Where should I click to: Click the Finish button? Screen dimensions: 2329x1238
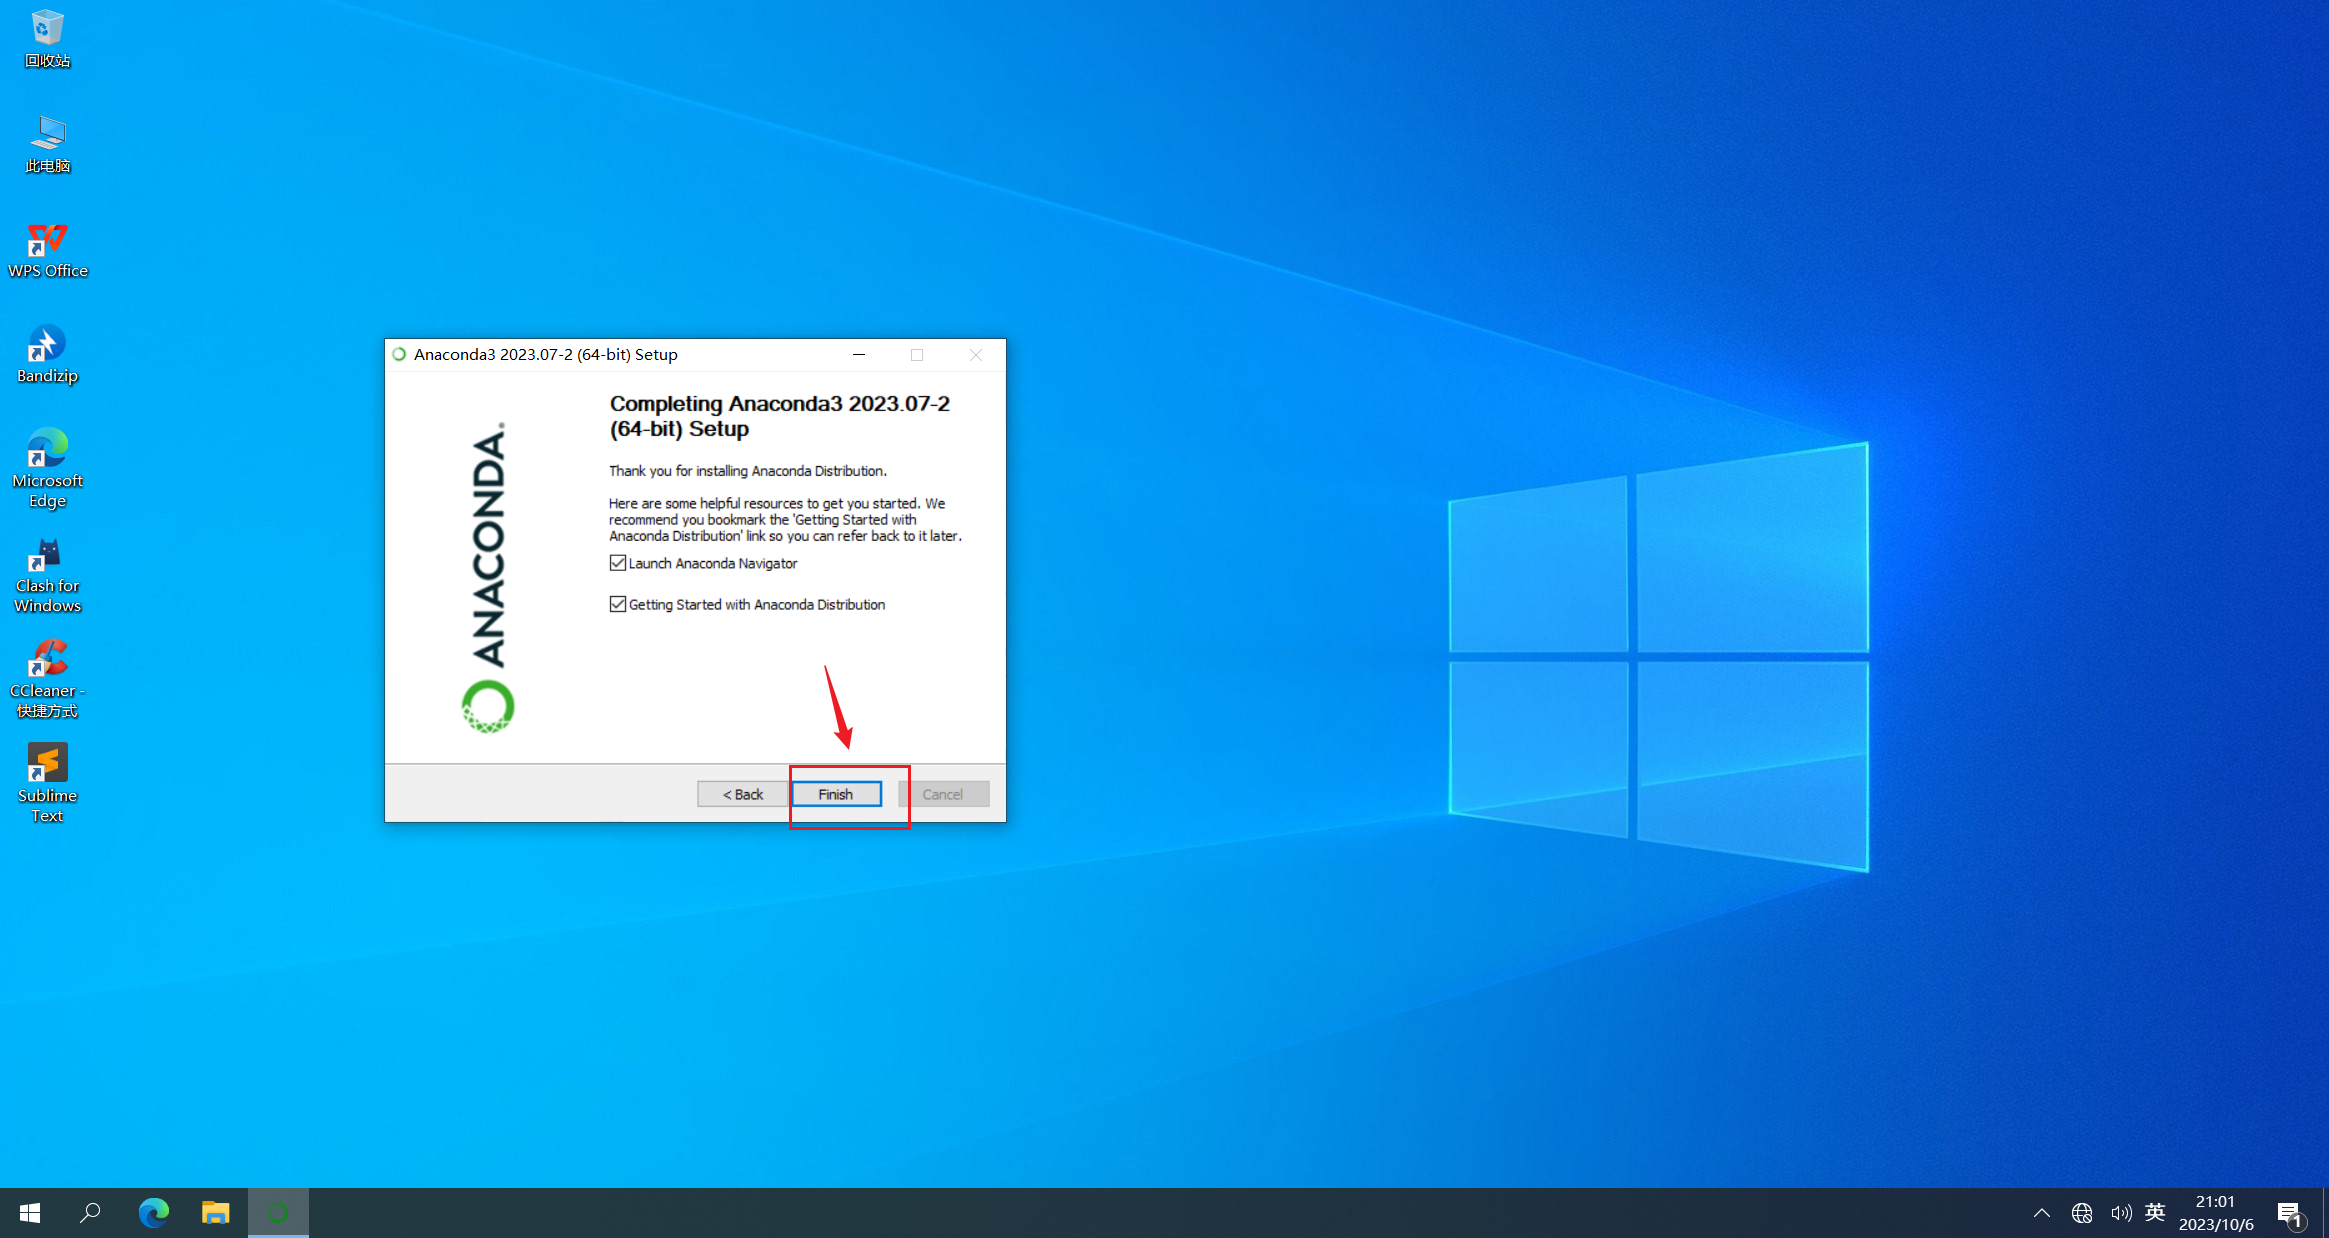(836, 794)
